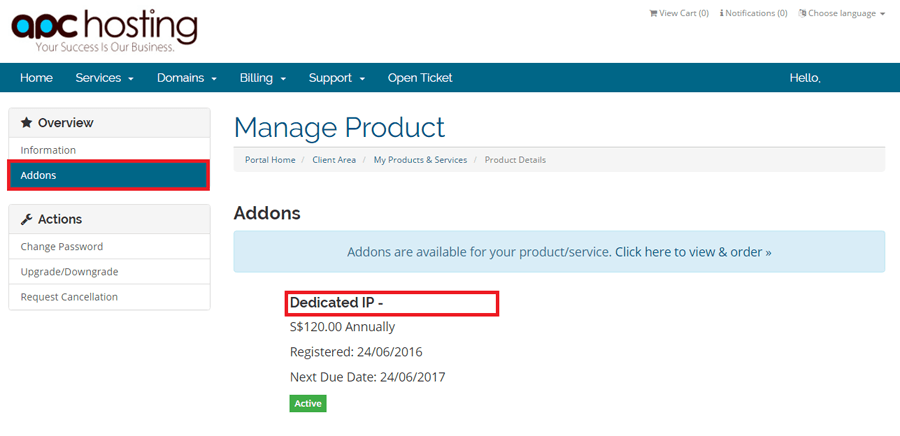Open the Support dropdown menu
Screen dimensions: 900x436
click(x=337, y=78)
